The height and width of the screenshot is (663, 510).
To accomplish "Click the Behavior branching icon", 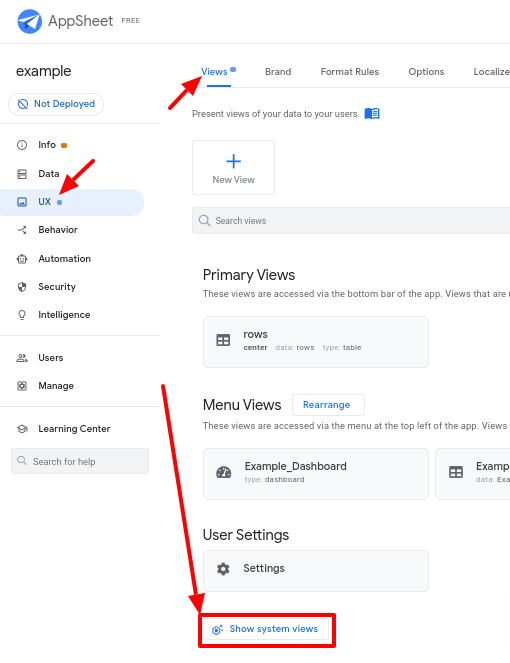I will 22,230.
